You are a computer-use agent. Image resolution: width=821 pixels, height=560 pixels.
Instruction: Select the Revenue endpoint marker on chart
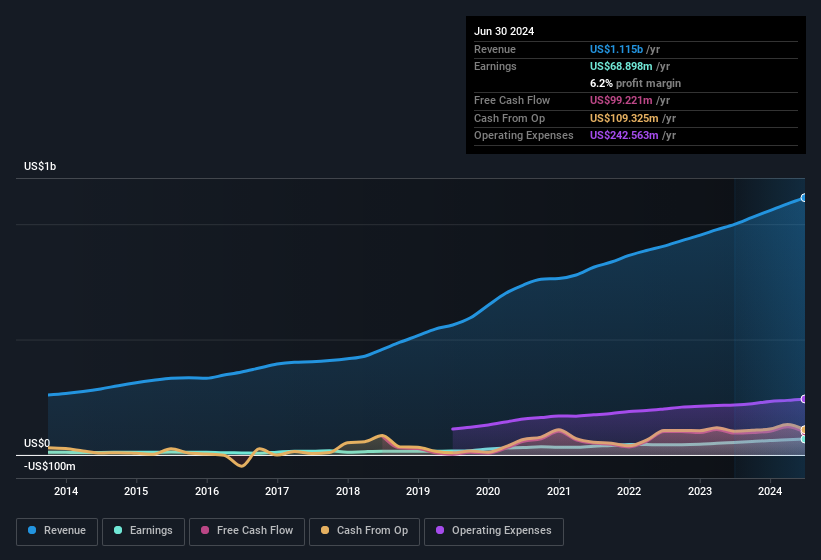coord(803,198)
